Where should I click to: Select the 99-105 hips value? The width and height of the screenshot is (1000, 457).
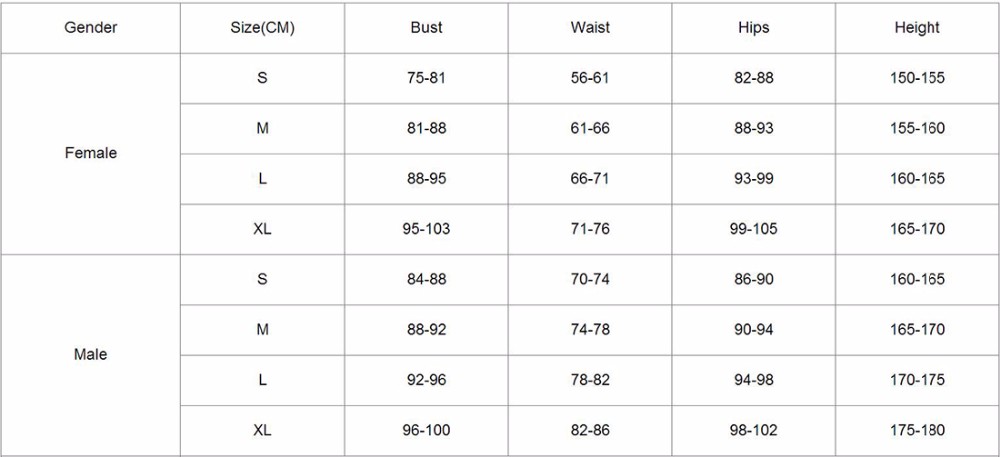point(753,229)
